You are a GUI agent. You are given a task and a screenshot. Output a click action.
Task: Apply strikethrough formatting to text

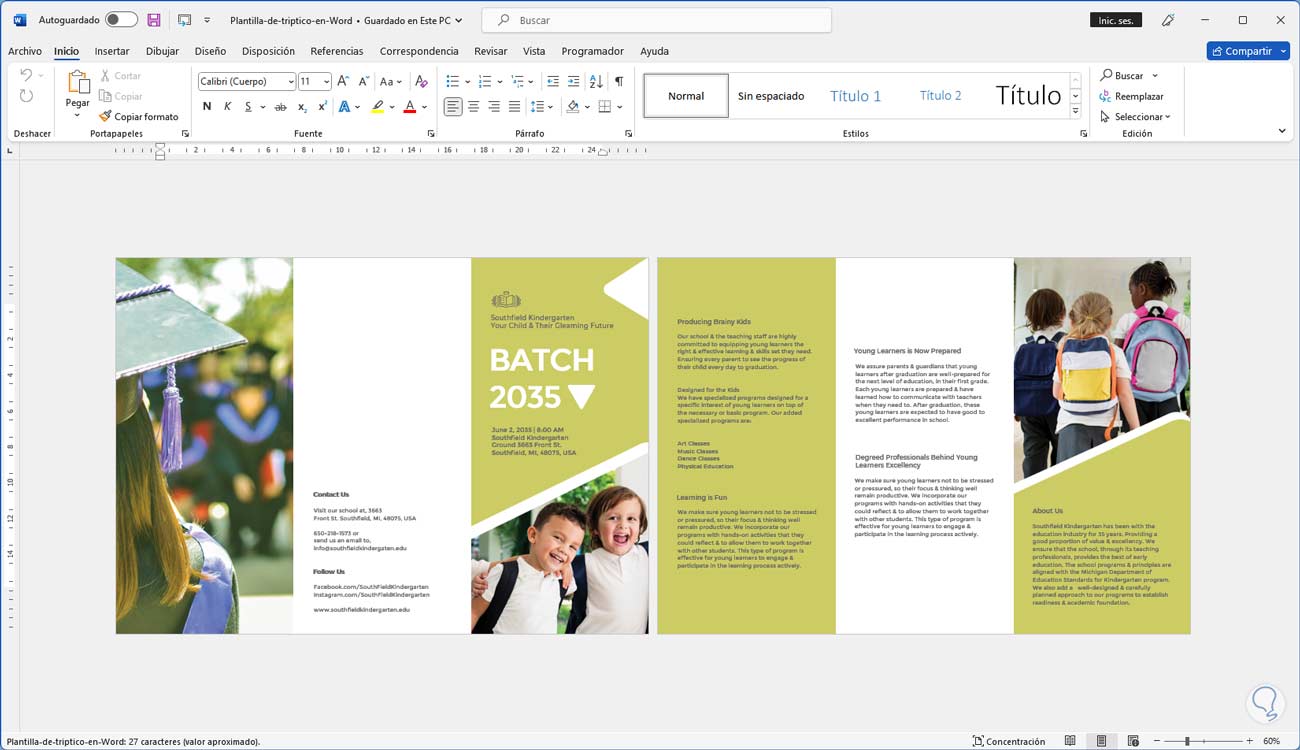point(280,107)
